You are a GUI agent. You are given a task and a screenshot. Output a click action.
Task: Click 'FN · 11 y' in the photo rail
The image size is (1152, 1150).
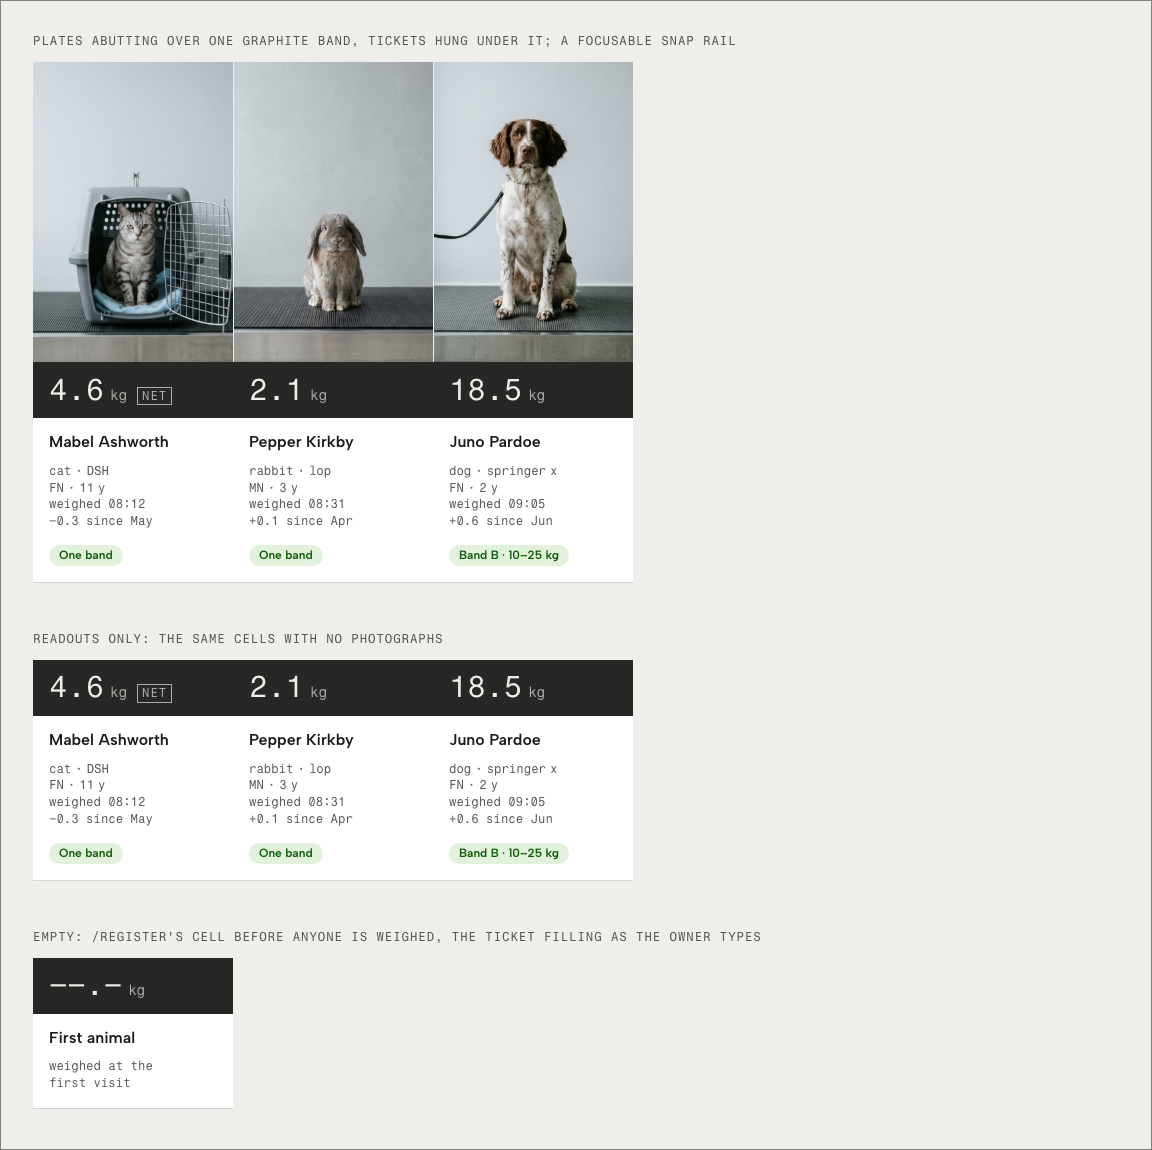click(x=77, y=488)
